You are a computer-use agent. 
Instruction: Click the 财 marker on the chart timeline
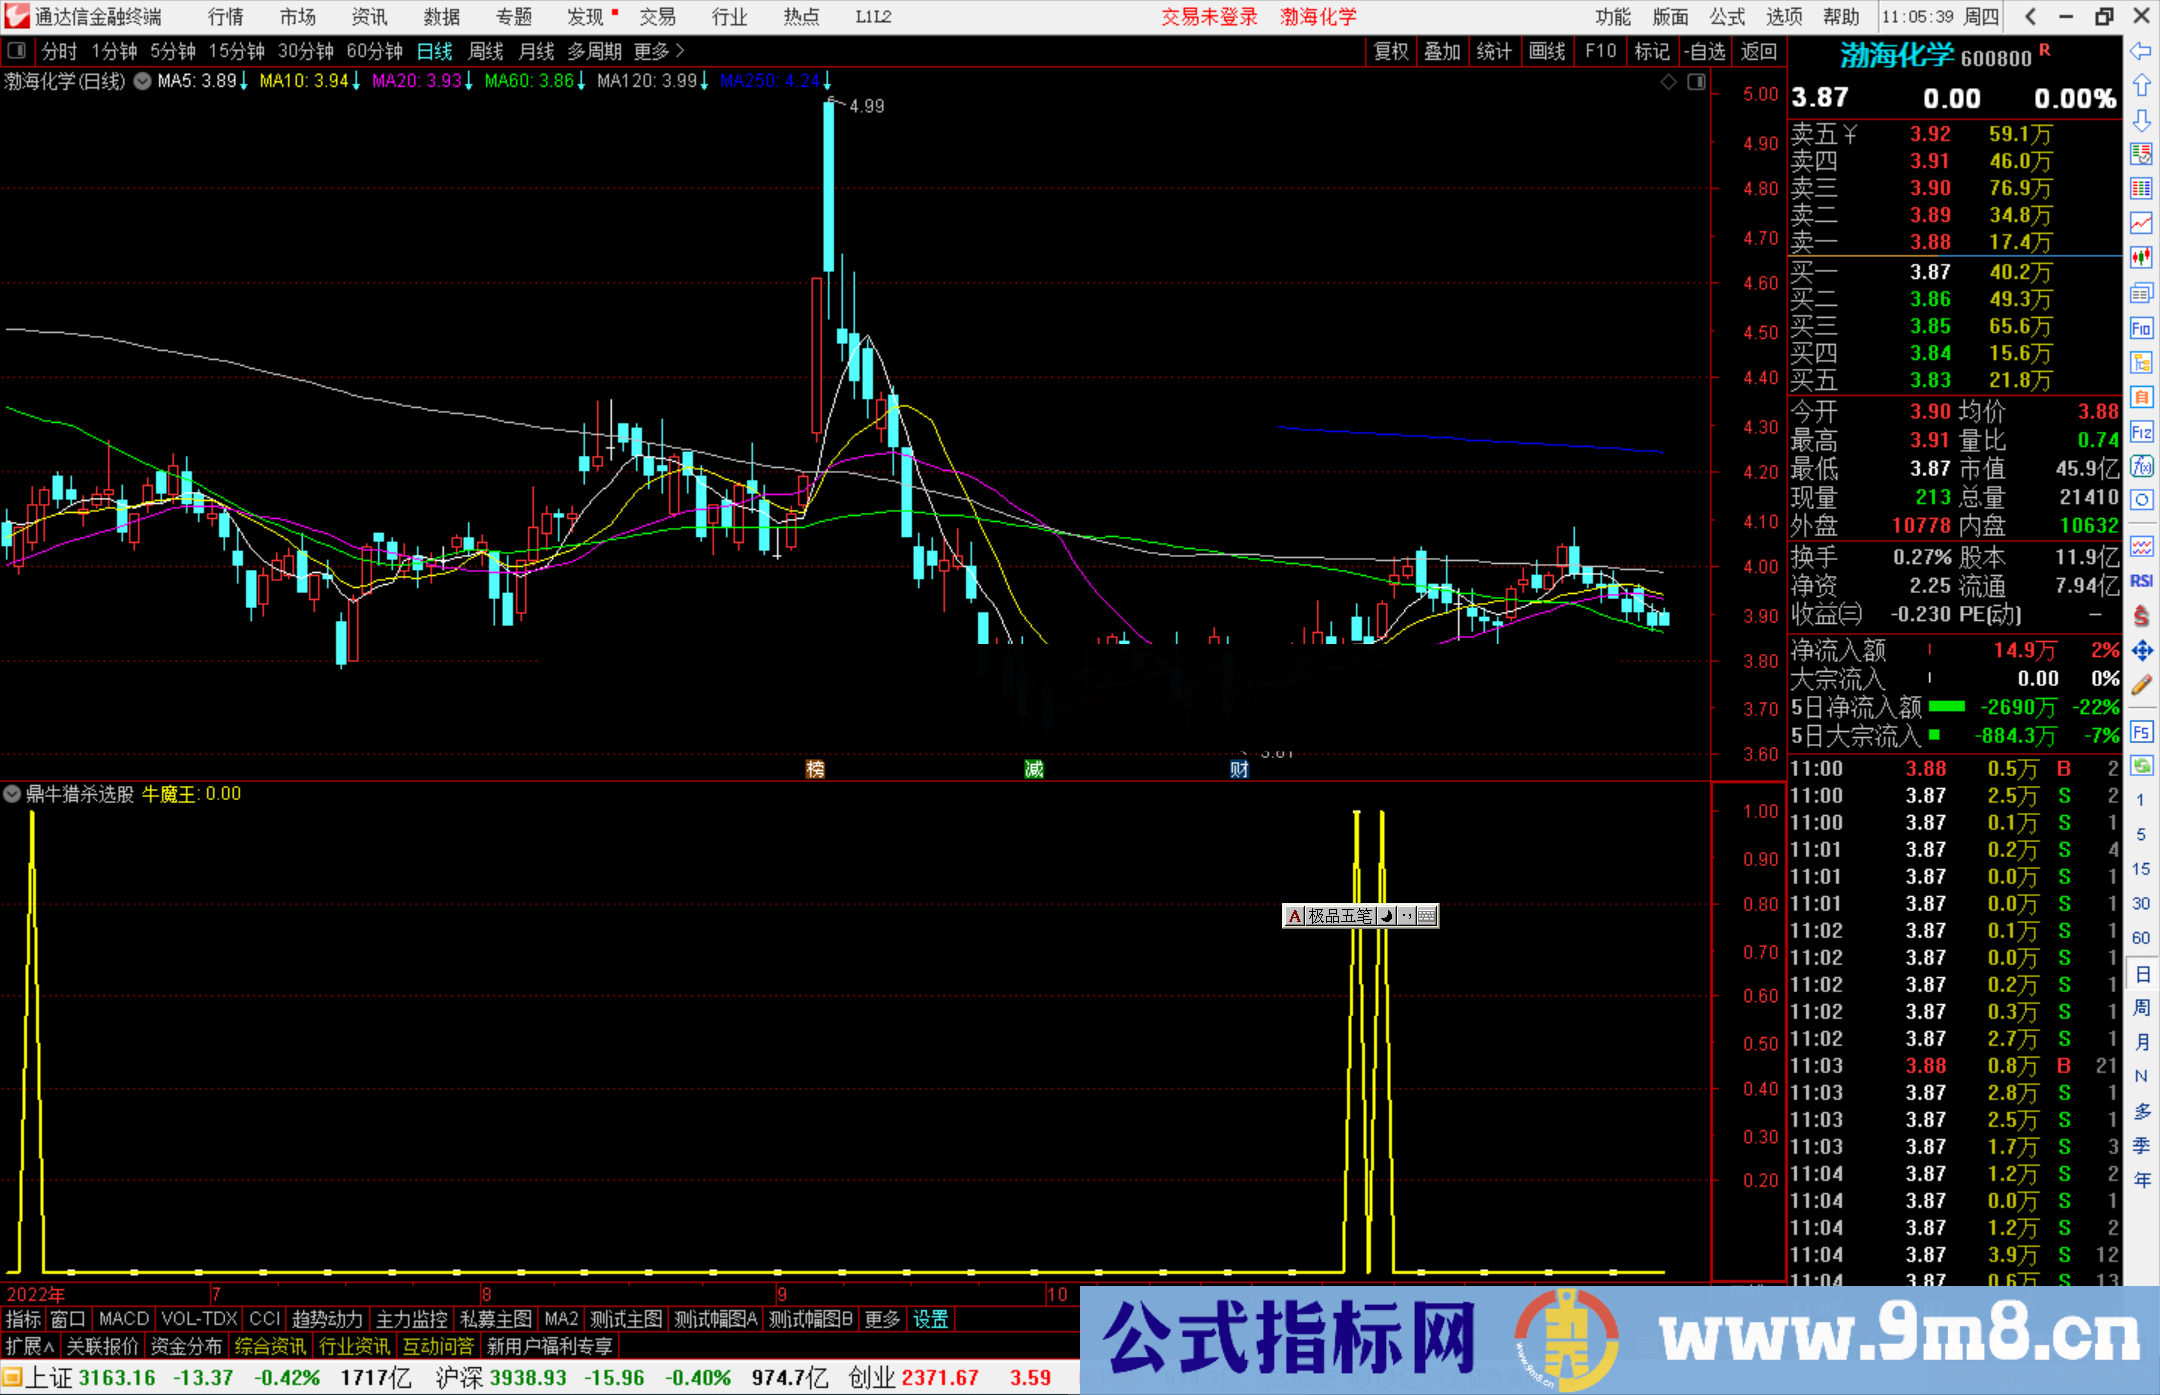(x=1239, y=769)
